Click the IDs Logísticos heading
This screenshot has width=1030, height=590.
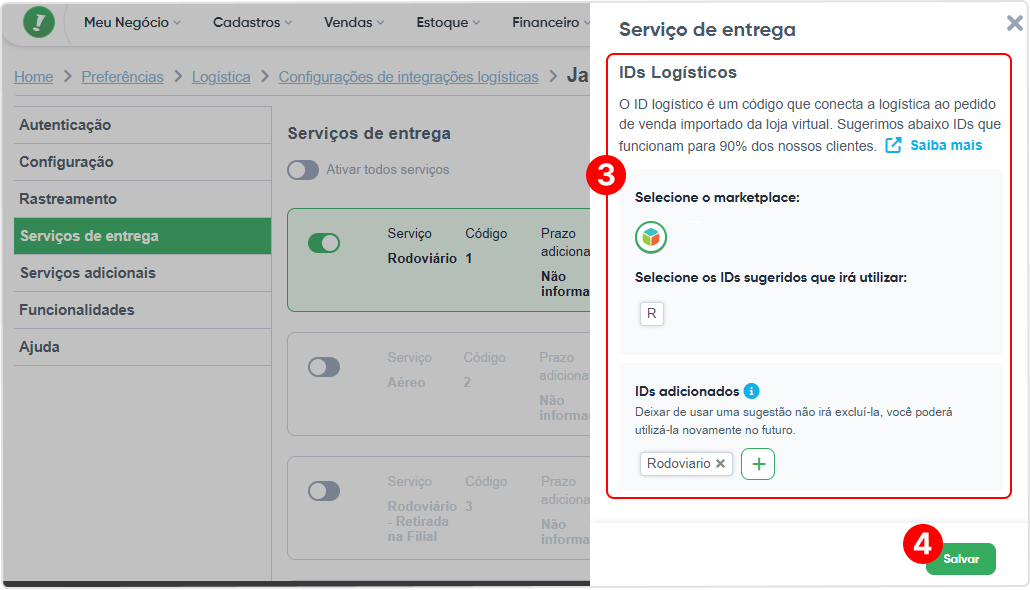(x=678, y=72)
